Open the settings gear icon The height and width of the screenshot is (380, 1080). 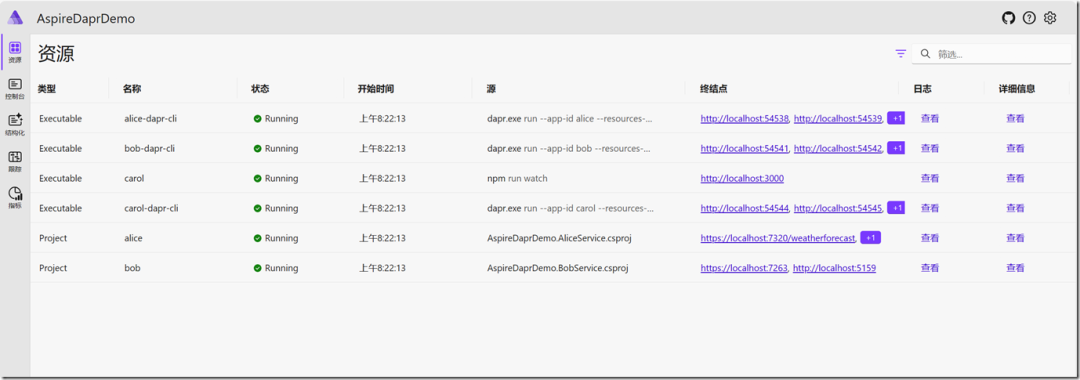tap(1050, 19)
